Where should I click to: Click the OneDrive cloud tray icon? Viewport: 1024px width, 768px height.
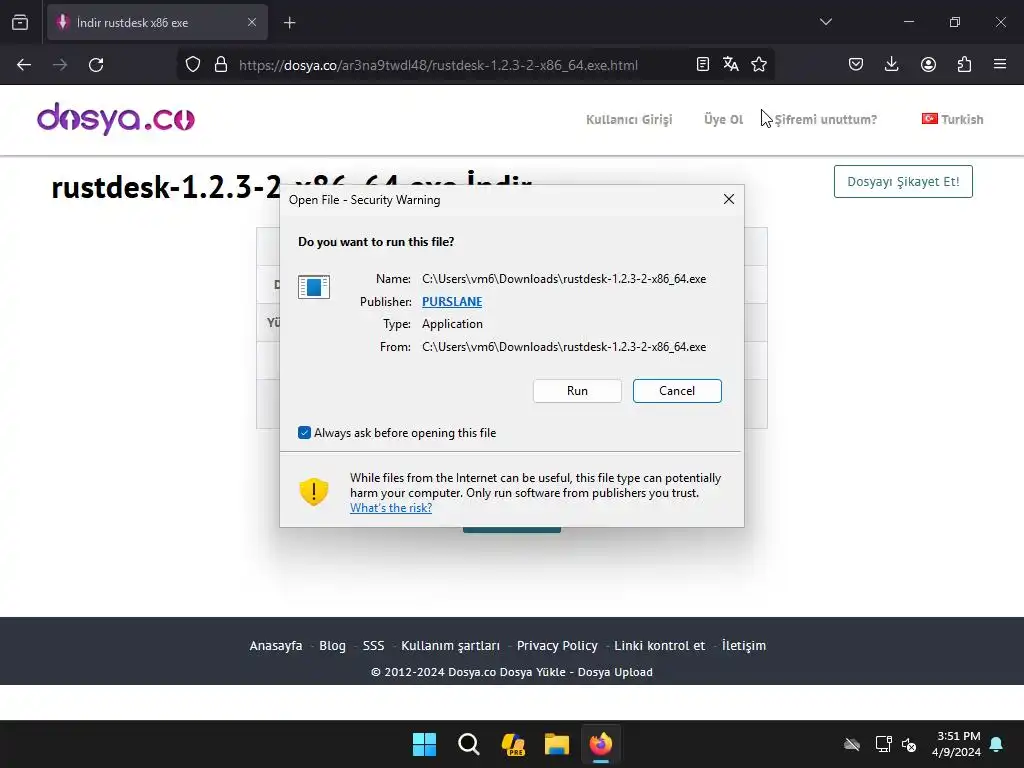[x=852, y=744]
